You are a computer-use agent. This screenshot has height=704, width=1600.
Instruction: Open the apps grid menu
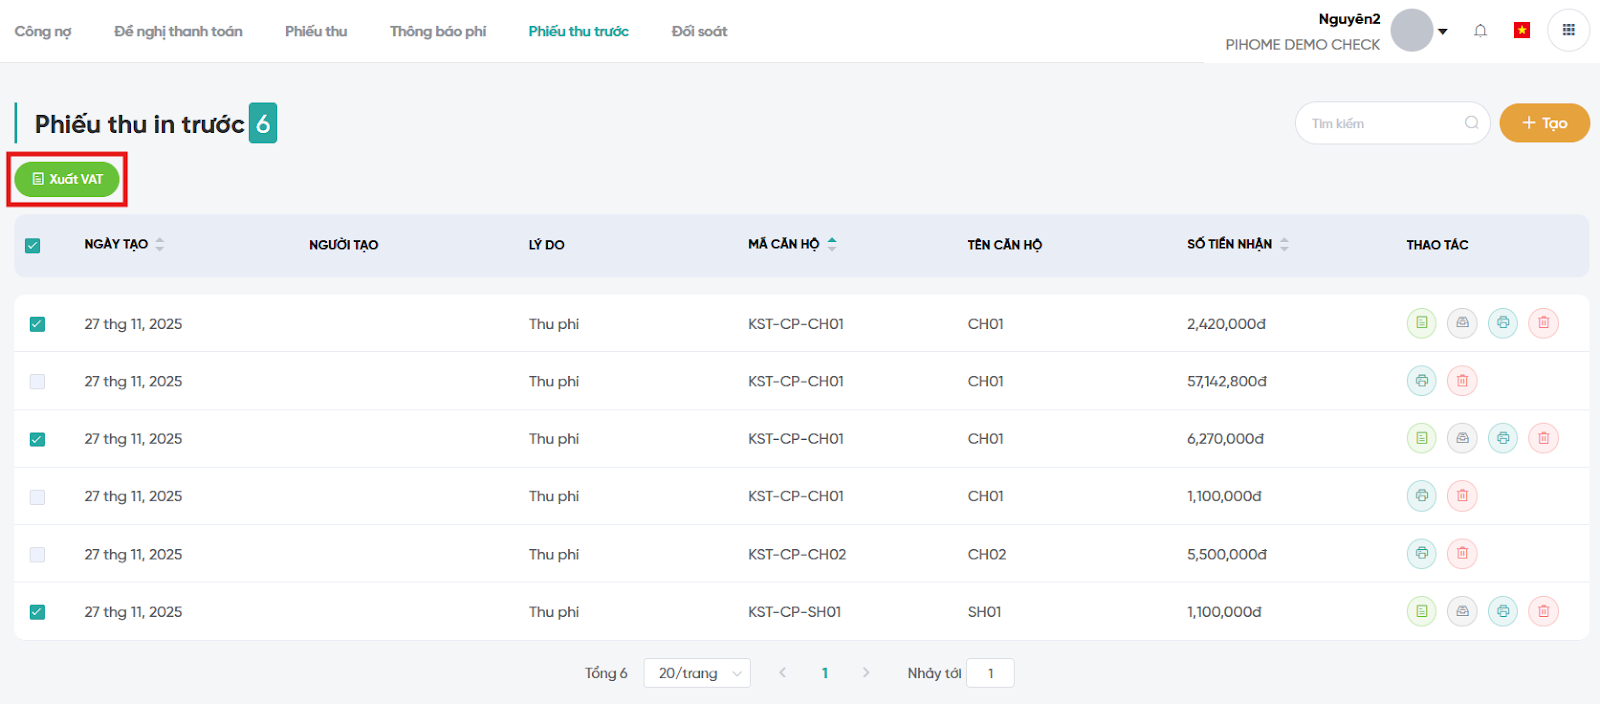point(1568,31)
